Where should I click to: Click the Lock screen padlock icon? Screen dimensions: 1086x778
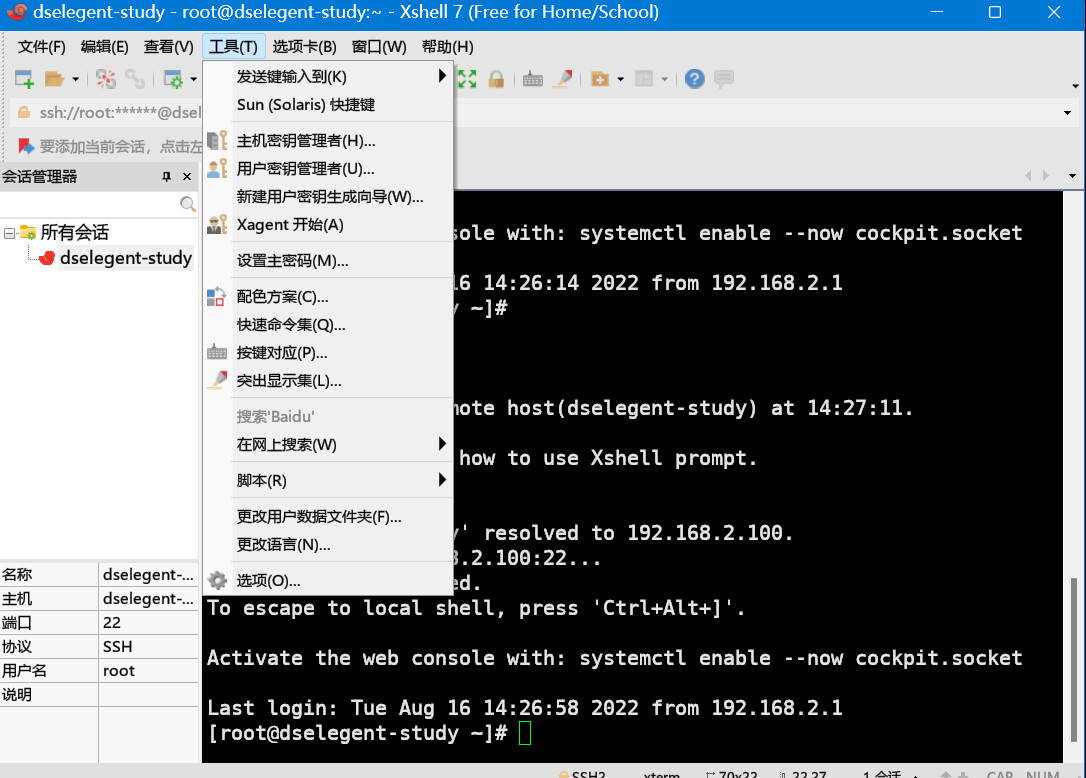[496, 79]
